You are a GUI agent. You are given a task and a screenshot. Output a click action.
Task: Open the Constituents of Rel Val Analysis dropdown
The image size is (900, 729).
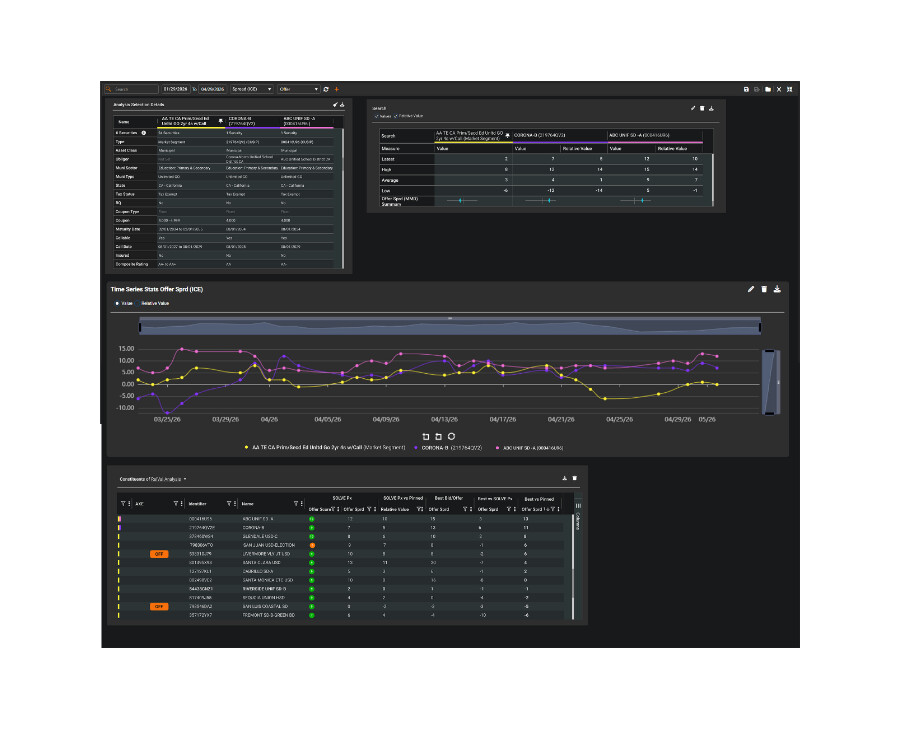(x=153, y=479)
